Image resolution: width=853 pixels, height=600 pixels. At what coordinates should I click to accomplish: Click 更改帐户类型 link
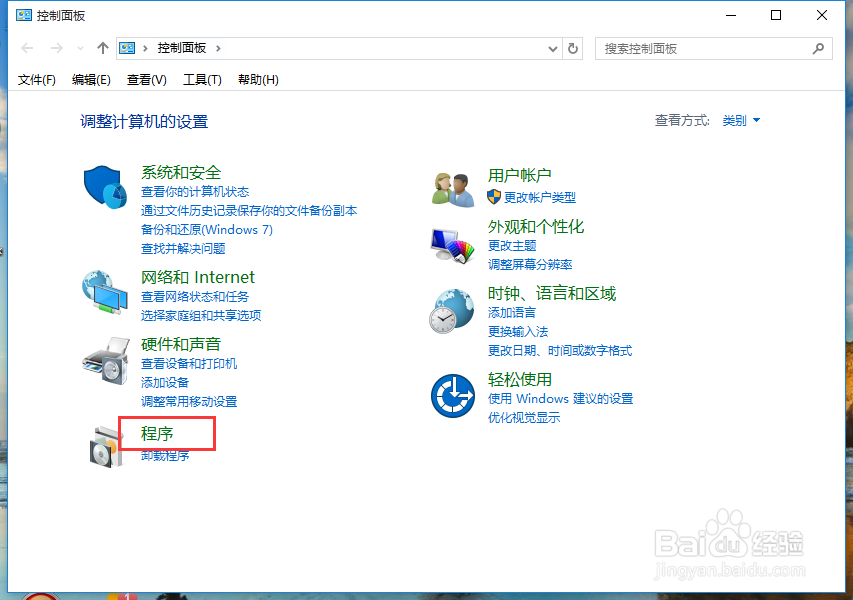coord(540,197)
